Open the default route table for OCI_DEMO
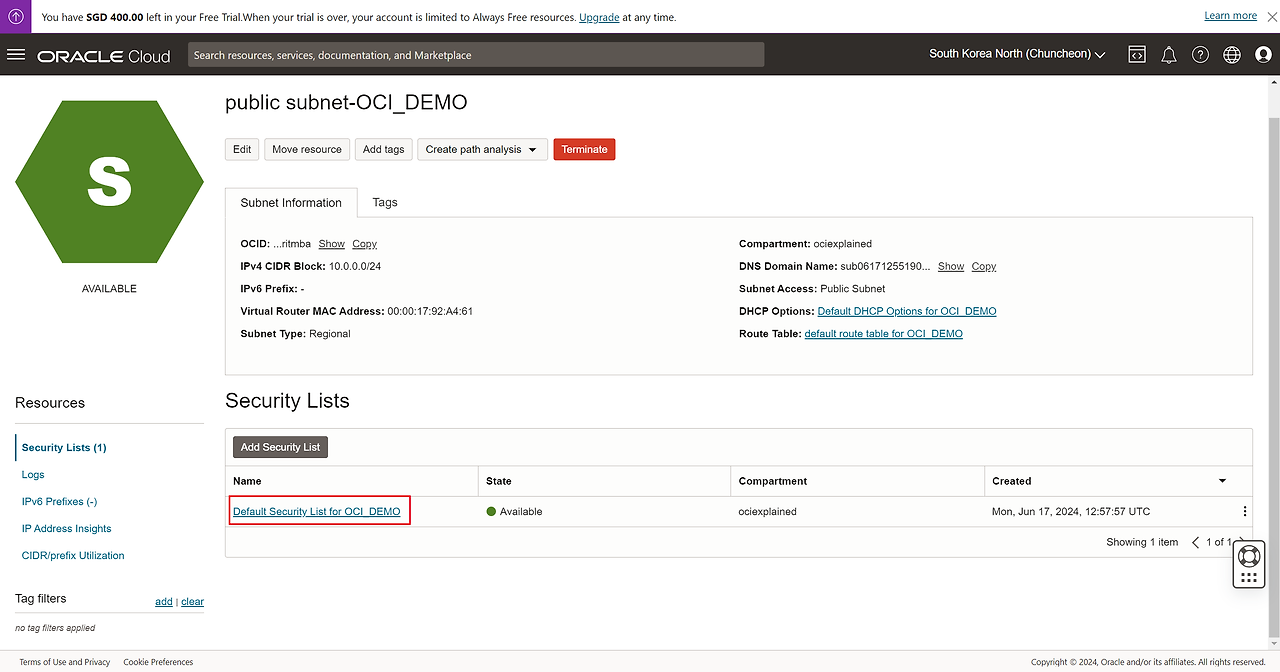Screen dimensions: 1280x672 pos(883,334)
